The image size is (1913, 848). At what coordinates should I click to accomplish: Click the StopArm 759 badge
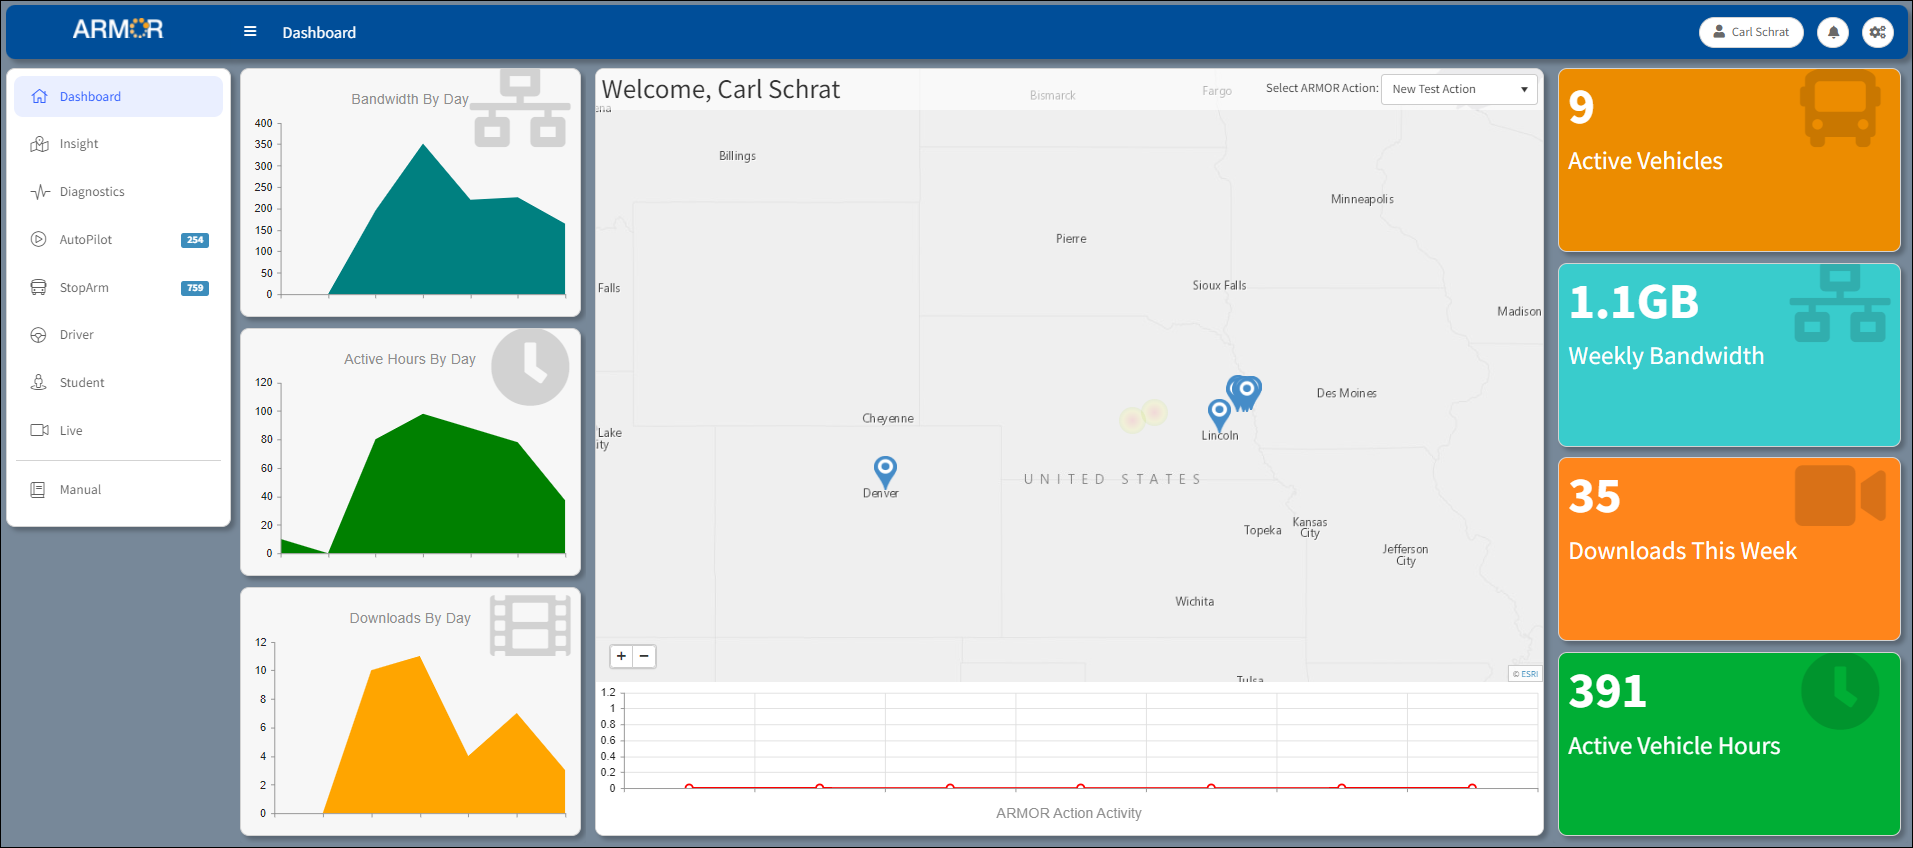coord(195,288)
